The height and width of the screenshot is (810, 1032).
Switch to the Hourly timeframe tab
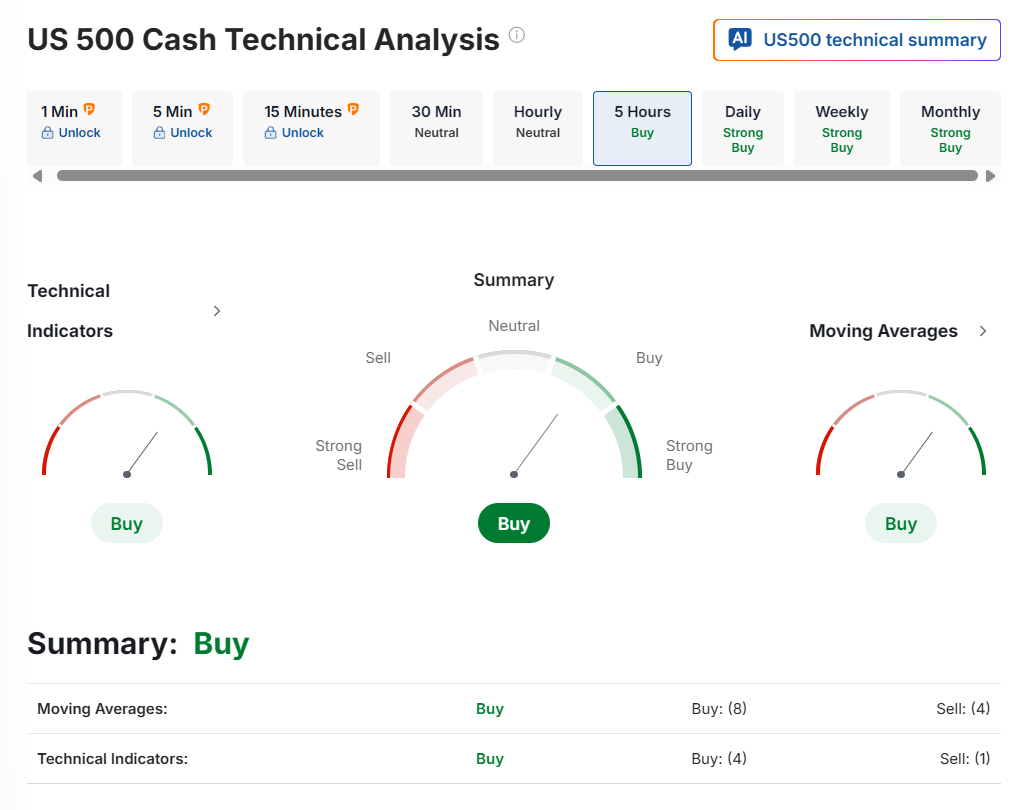coord(538,122)
